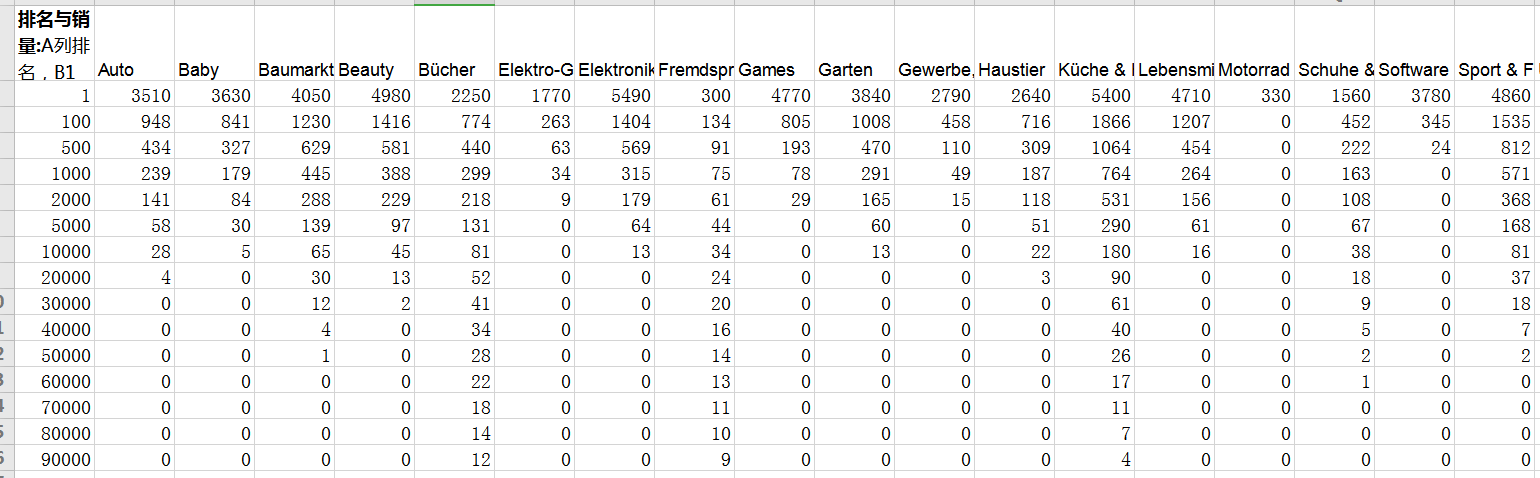Click the Motorrad header cell
This screenshot has width=1540, height=478.
tap(1254, 44)
